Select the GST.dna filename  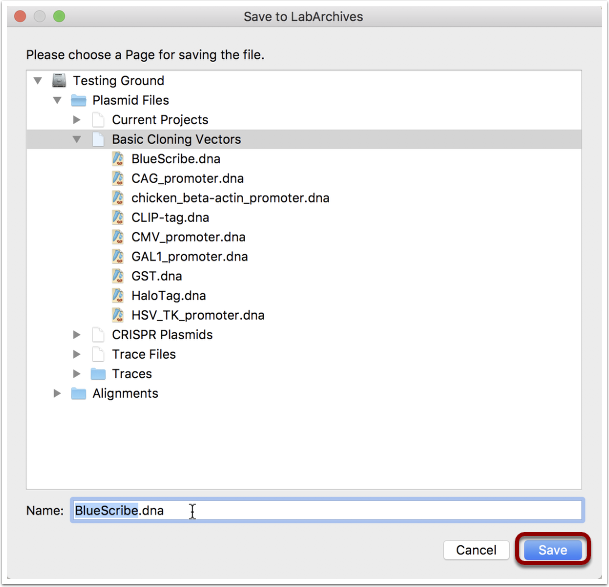tap(157, 276)
